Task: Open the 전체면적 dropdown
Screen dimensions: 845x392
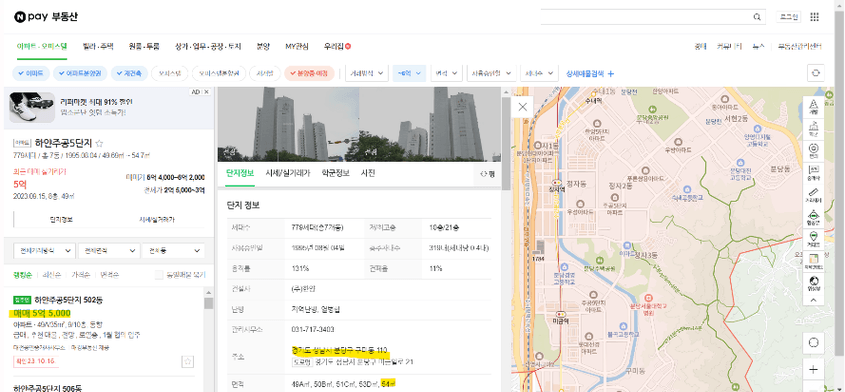Action: click(108, 251)
